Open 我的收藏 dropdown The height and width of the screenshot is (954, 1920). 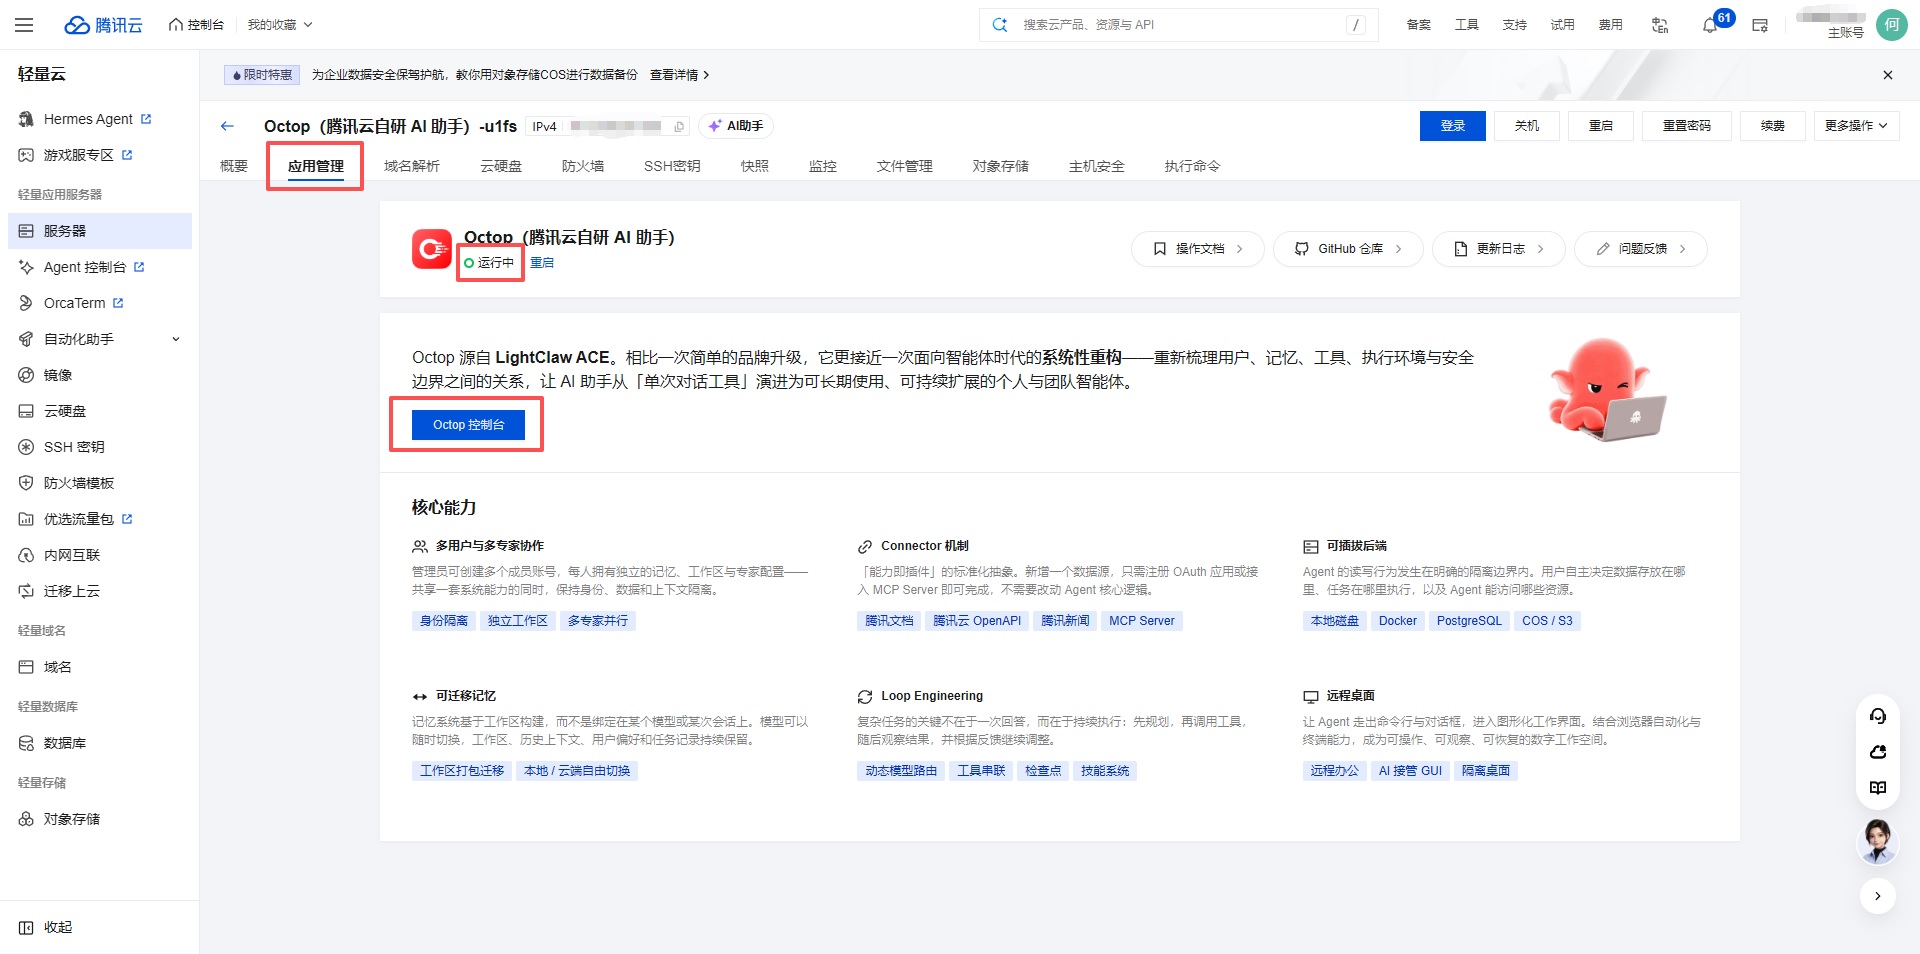280,25
